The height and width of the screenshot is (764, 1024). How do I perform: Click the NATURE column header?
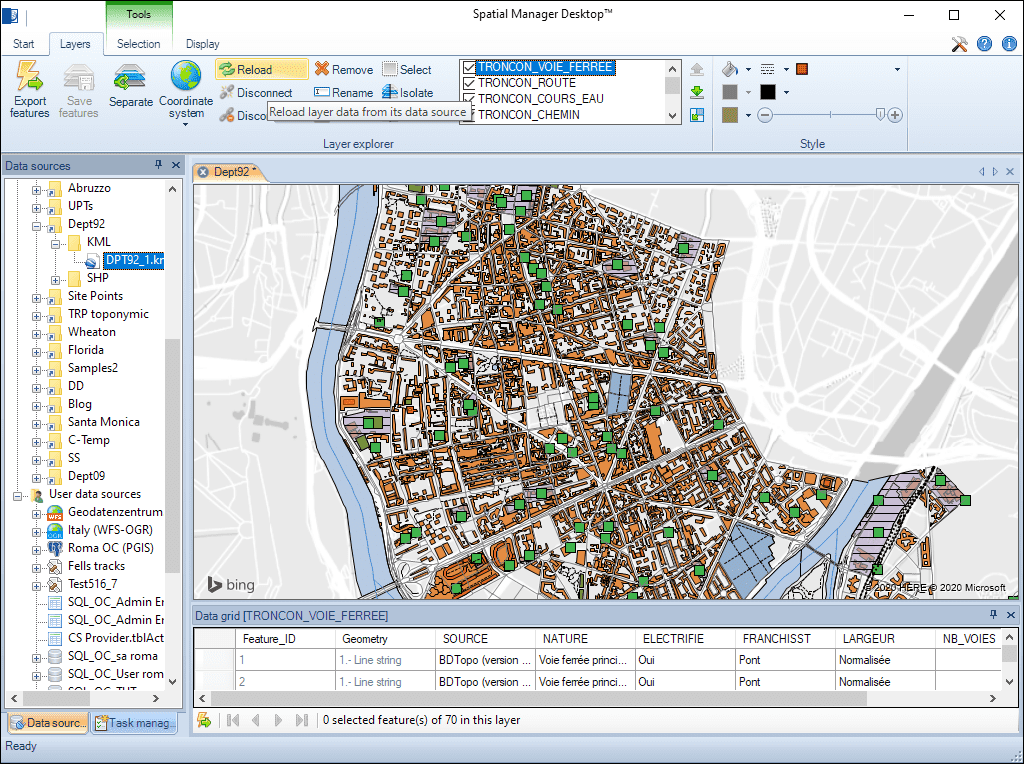[585, 639]
